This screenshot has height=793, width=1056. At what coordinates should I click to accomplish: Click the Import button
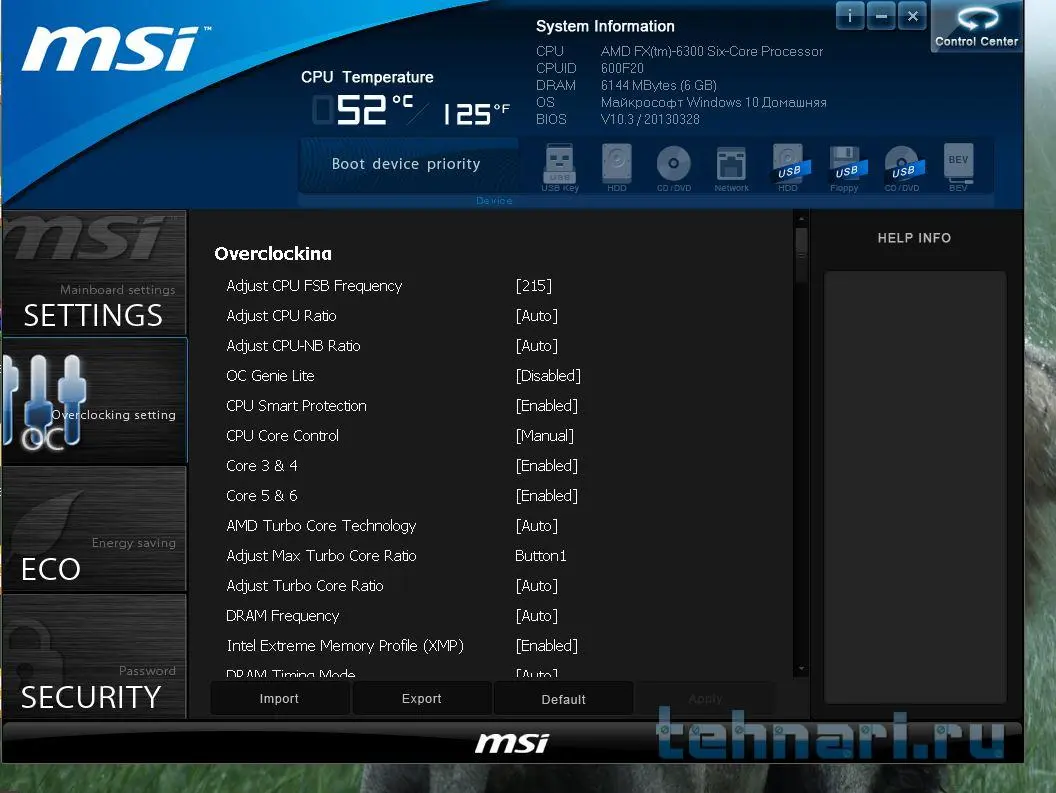(x=279, y=699)
